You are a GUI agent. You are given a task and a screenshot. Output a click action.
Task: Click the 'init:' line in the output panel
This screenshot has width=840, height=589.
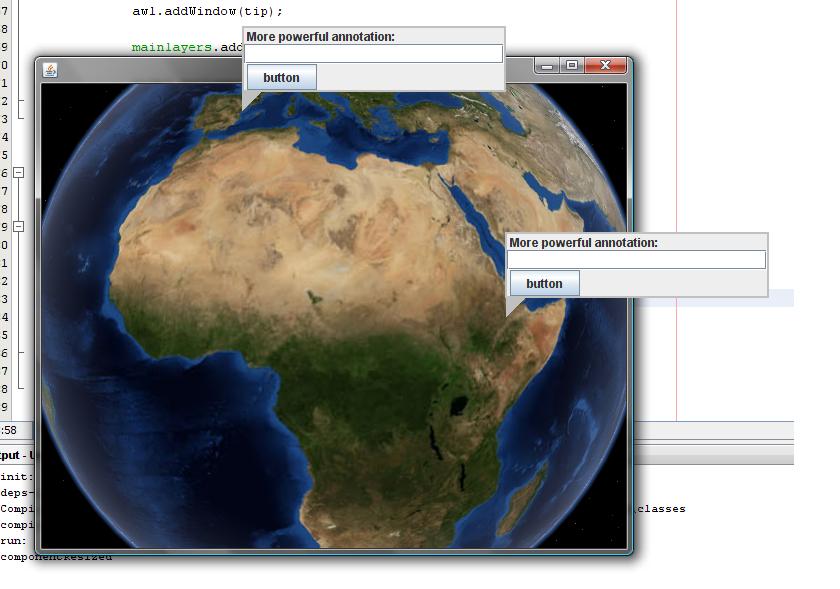17,476
